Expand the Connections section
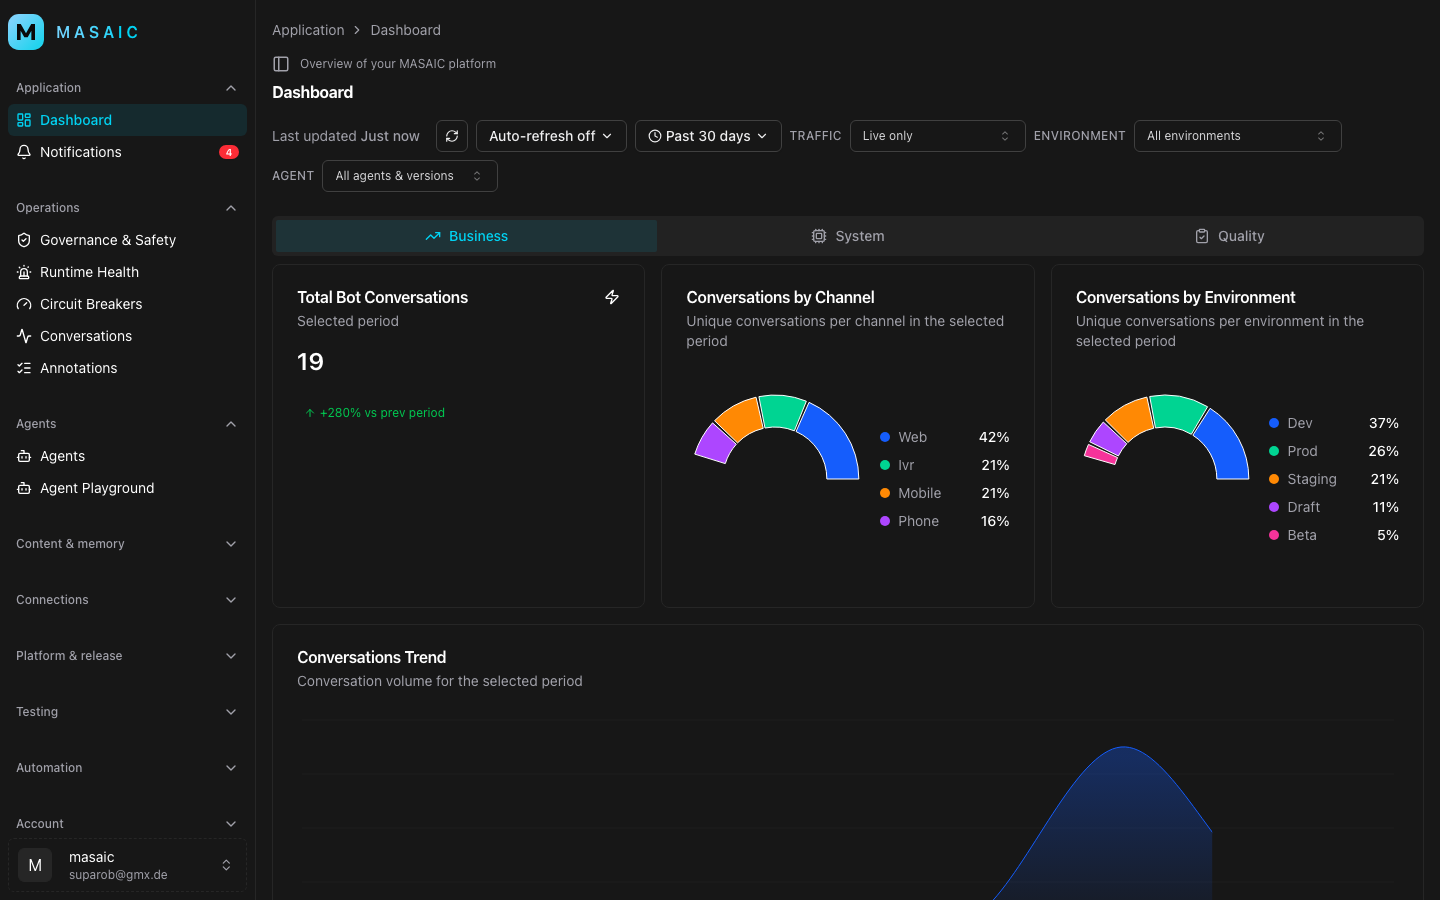The height and width of the screenshot is (900, 1440). point(127,600)
